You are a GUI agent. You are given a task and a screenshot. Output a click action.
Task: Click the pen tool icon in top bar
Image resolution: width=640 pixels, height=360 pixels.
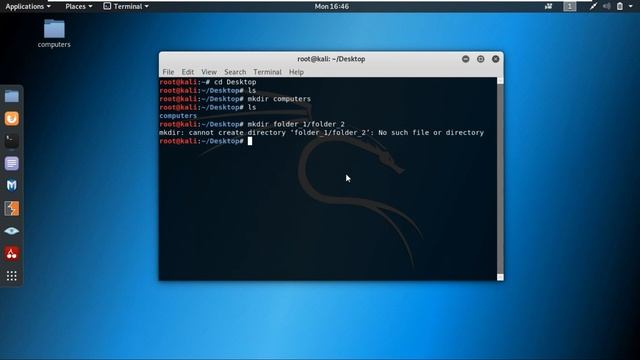coord(593,7)
